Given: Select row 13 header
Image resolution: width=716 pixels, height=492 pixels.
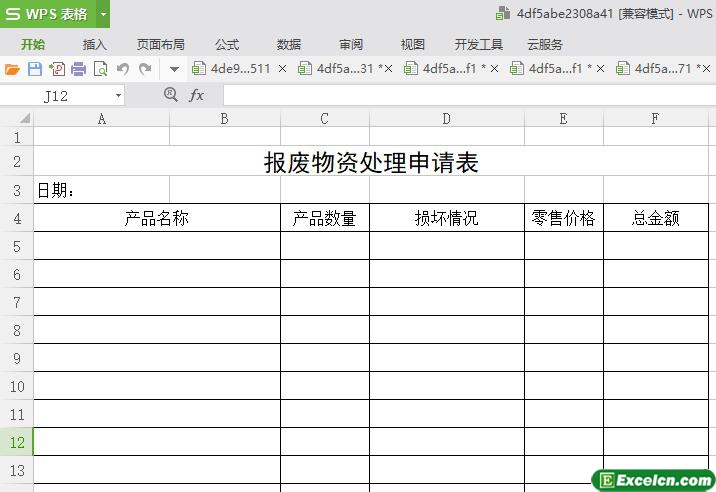Looking at the screenshot, I should [17, 470].
